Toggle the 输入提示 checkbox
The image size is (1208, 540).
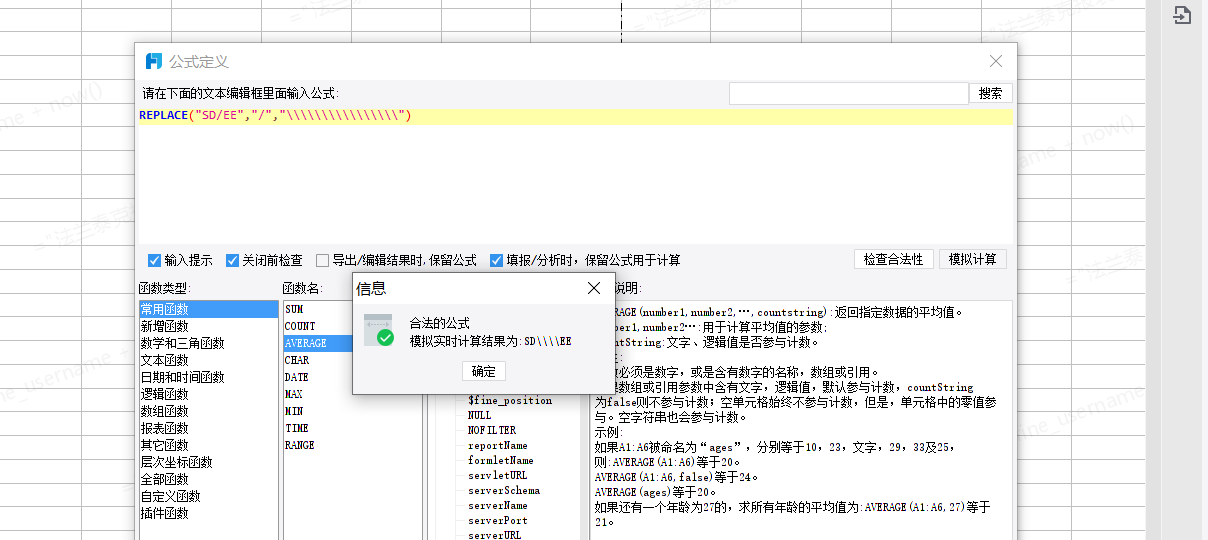[x=154, y=260]
